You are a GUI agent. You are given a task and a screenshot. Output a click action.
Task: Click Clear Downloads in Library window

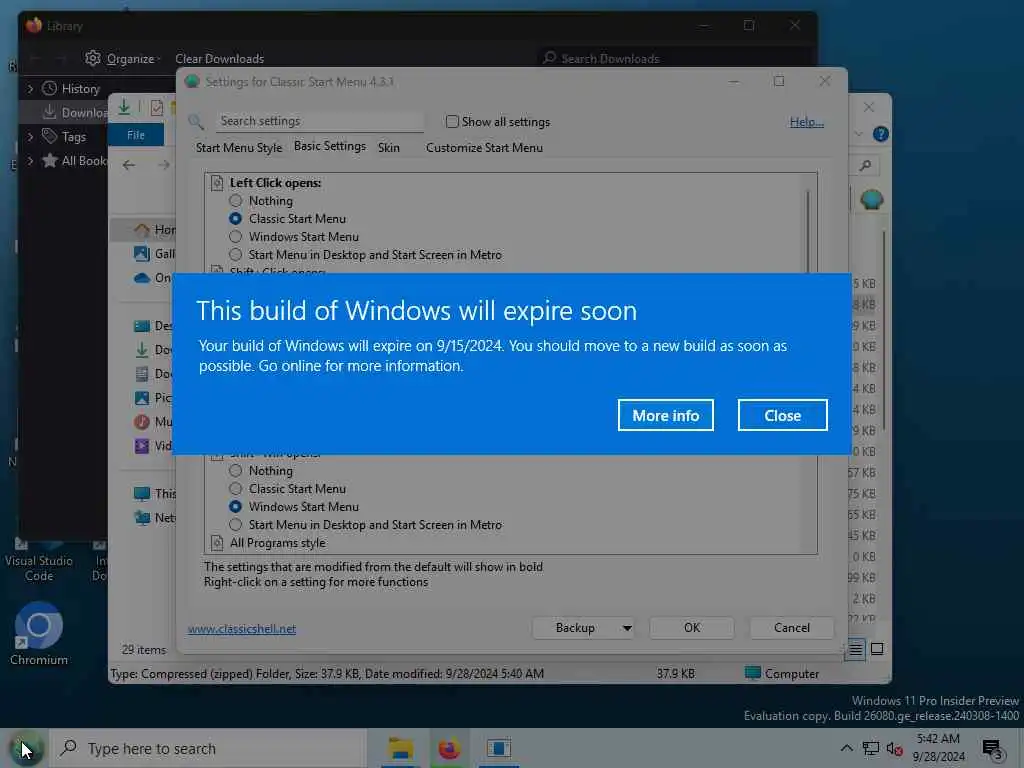pos(219,59)
